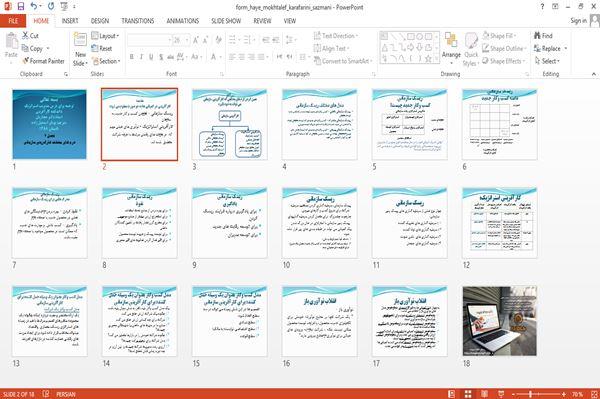Open the font name combo box
Image resolution: width=600 pixels, height=399 pixels.
[x=149, y=40]
